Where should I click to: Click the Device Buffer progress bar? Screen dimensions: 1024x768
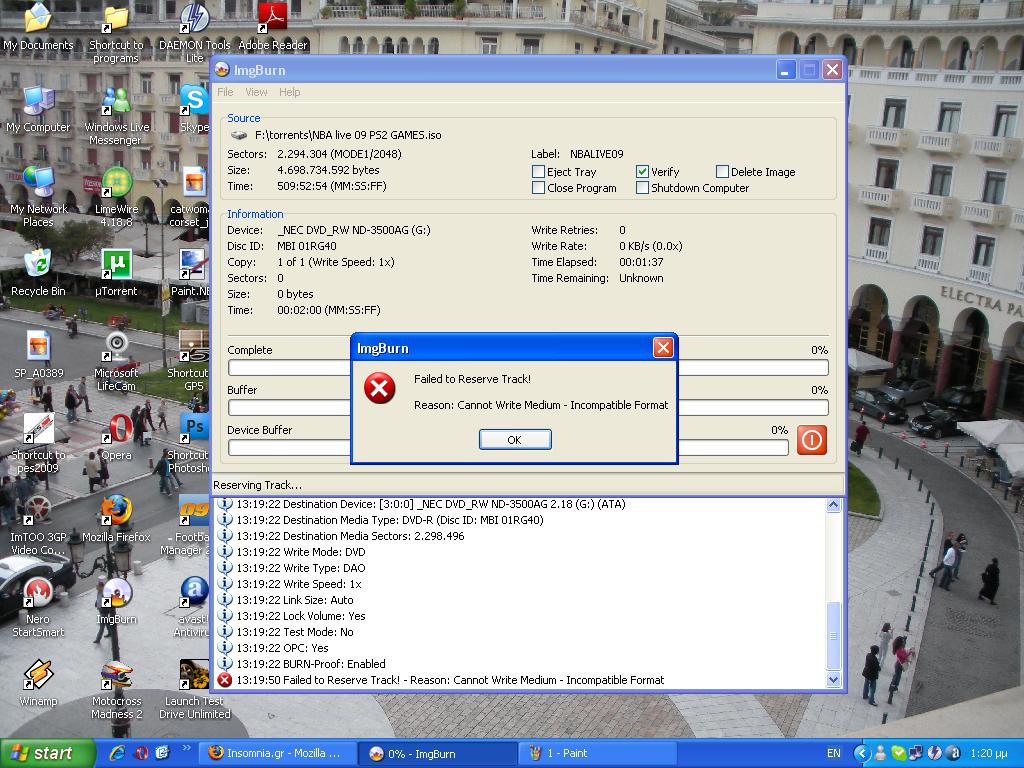pos(508,447)
